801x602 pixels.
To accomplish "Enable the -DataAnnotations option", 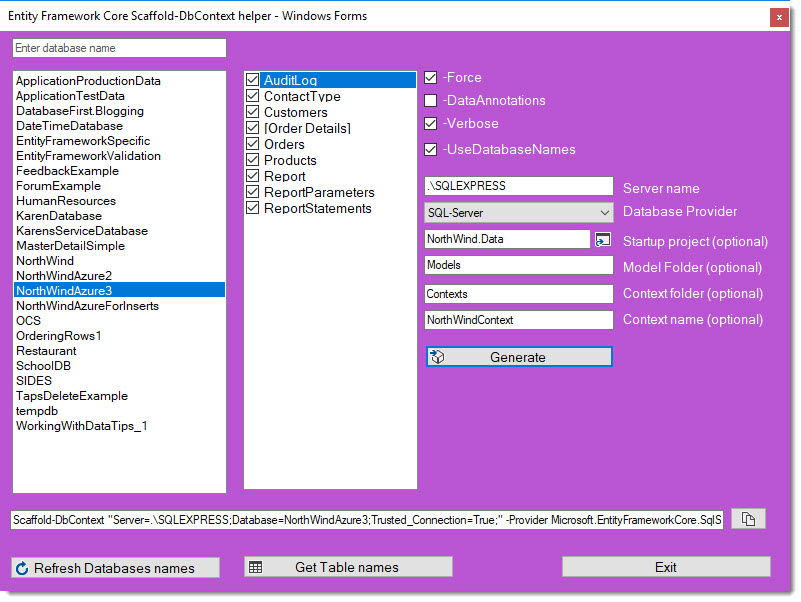I will click(x=431, y=100).
